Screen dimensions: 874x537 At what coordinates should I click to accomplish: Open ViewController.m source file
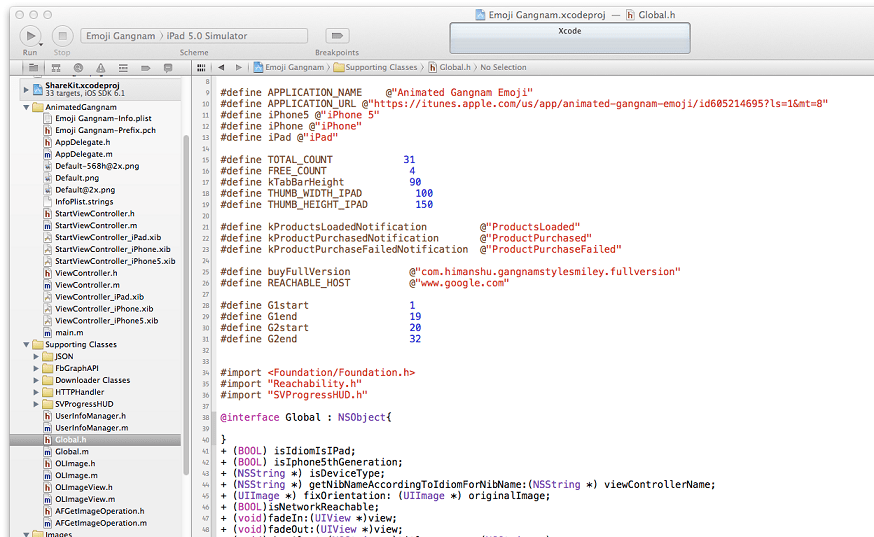tap(87, 285)
